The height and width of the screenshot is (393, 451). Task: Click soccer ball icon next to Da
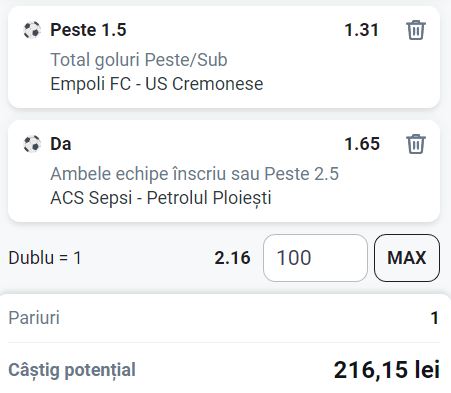coord(32,144)
